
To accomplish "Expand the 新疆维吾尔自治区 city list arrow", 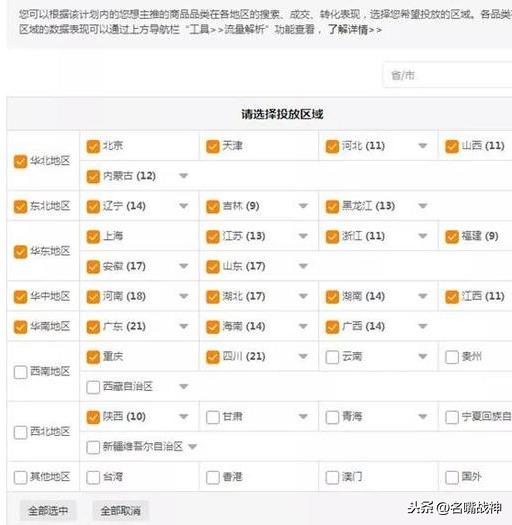I will pyautogui.click(x=192, y=446).
